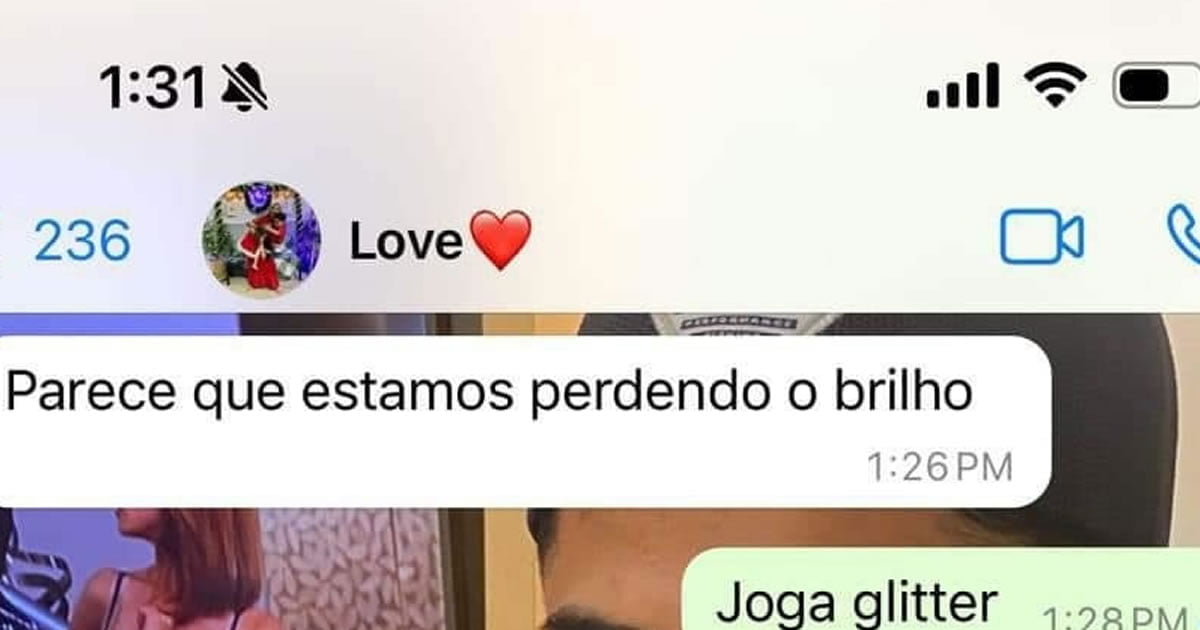Viewport: 1200px width, 630px height.
Task: Tap the blank header area between Love and video icon
Action: [765, 240]
